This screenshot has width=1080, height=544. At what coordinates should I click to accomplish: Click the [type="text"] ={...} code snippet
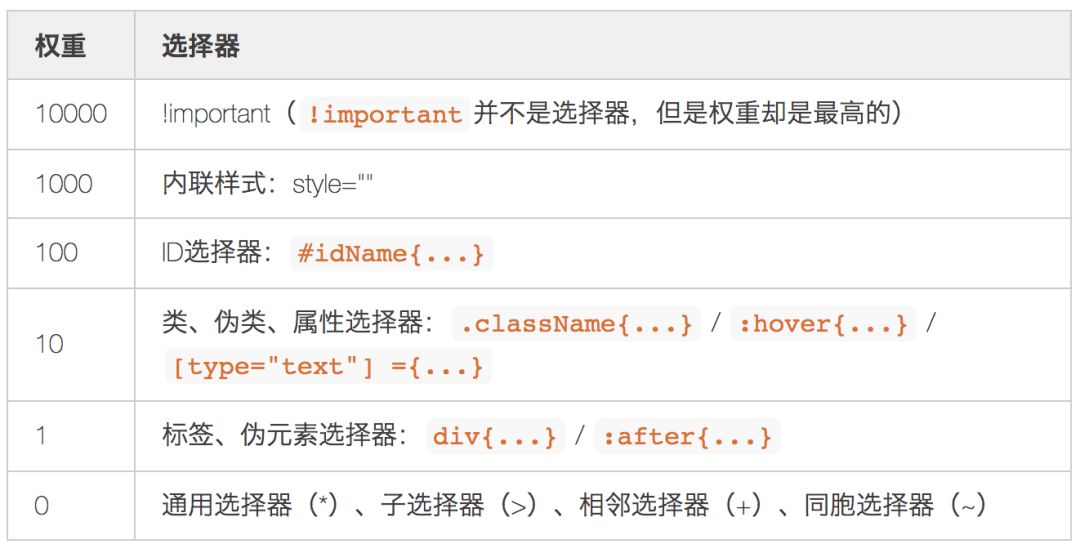pyautogui.click(x=328, y=367)
